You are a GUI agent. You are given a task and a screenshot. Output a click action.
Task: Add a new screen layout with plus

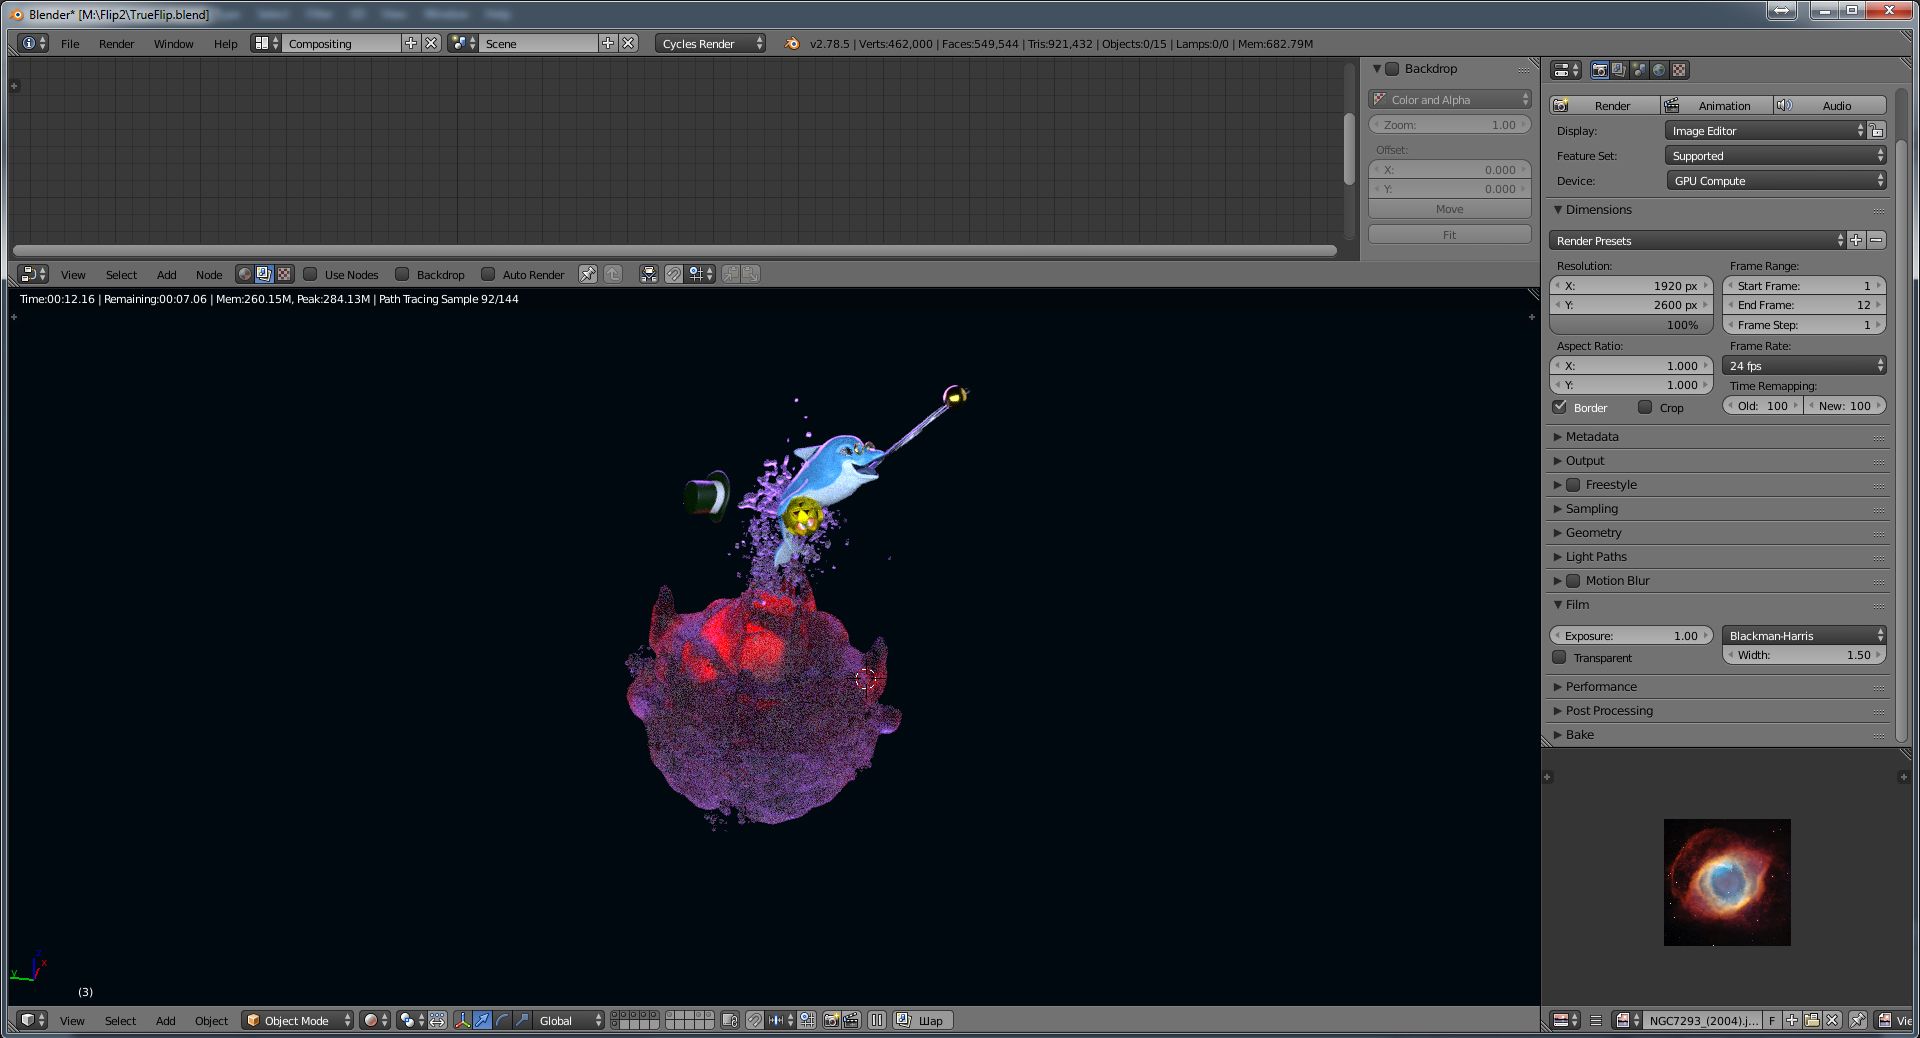coord(411,43)
